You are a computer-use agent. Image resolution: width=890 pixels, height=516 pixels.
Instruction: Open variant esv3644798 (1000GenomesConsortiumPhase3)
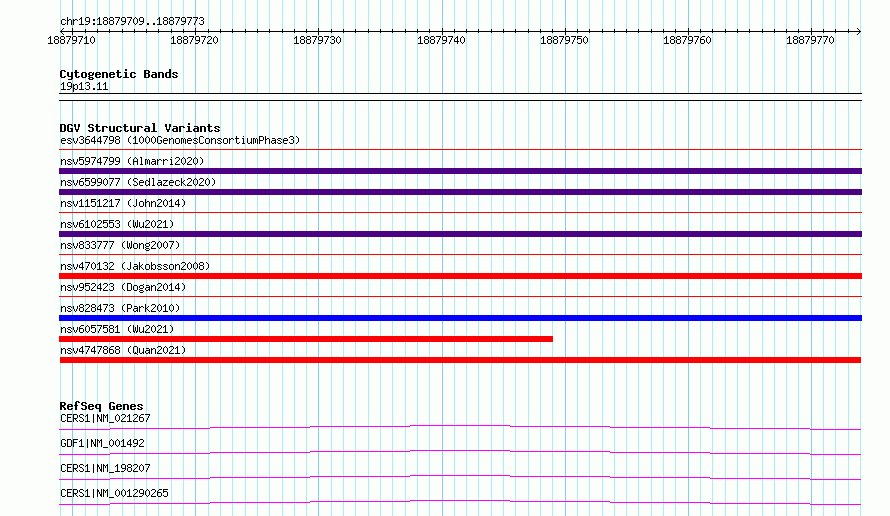180,140
